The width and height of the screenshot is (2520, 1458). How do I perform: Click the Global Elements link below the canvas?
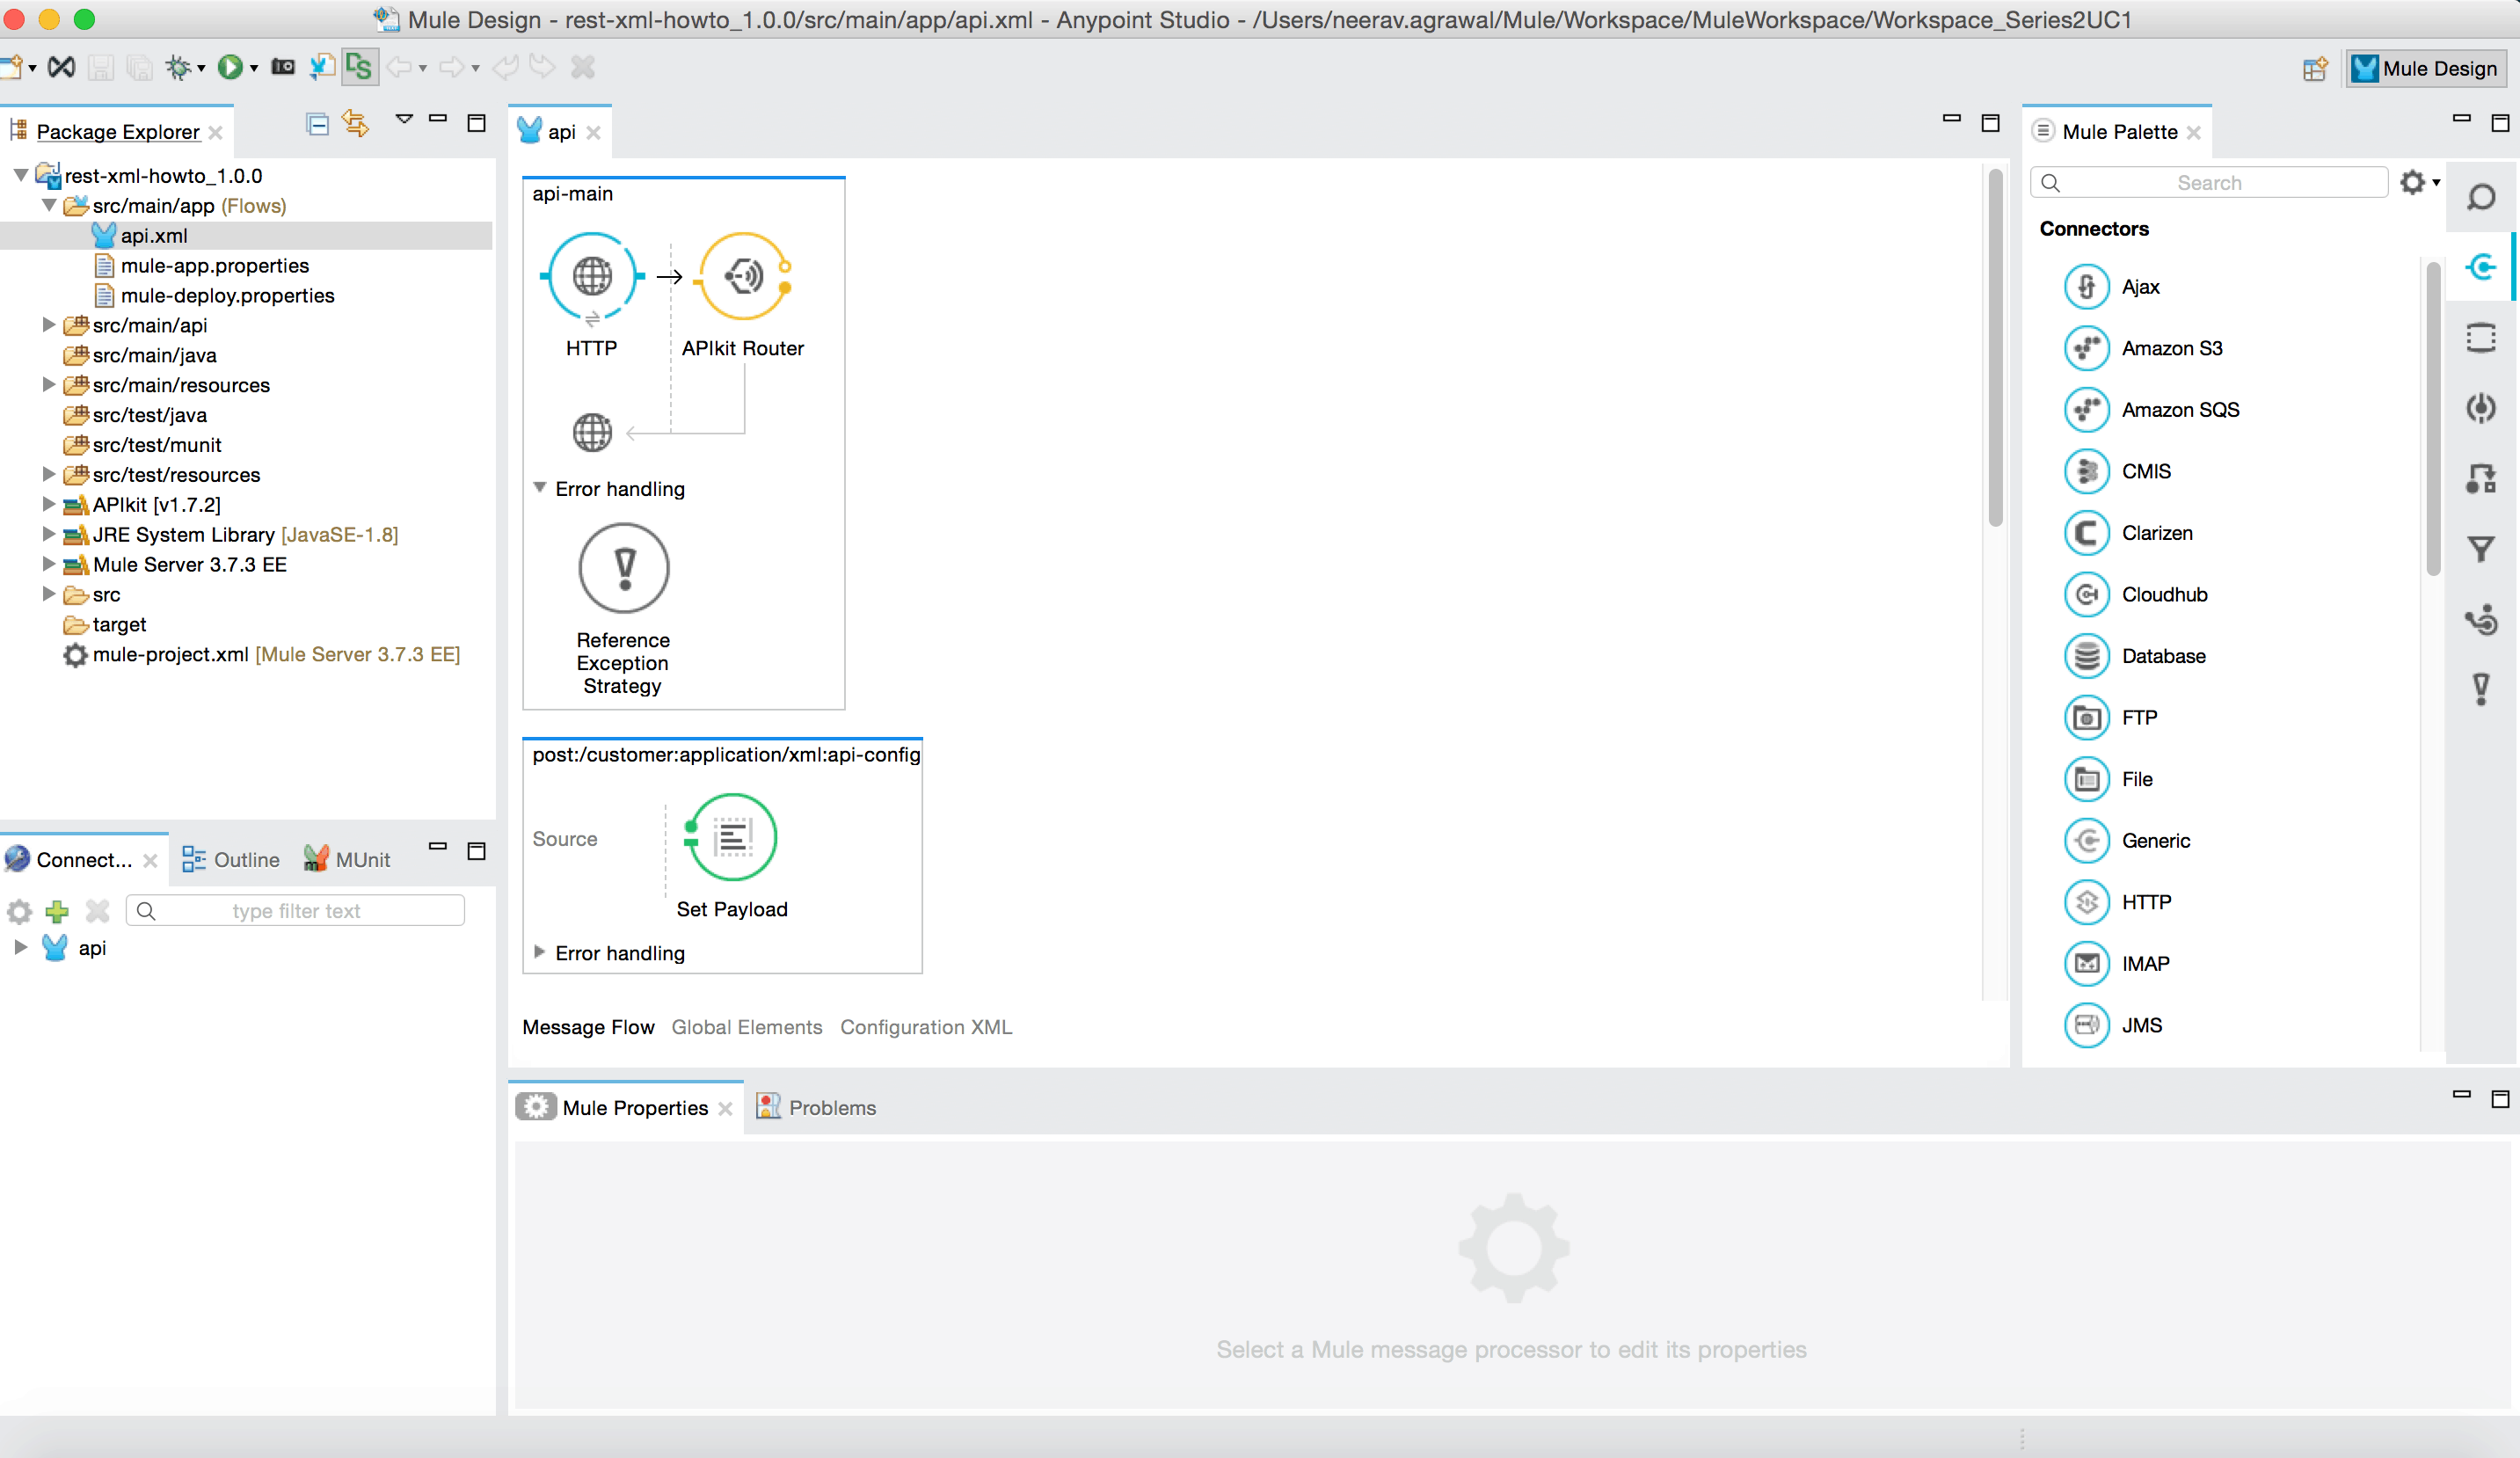pos(746,1027)
